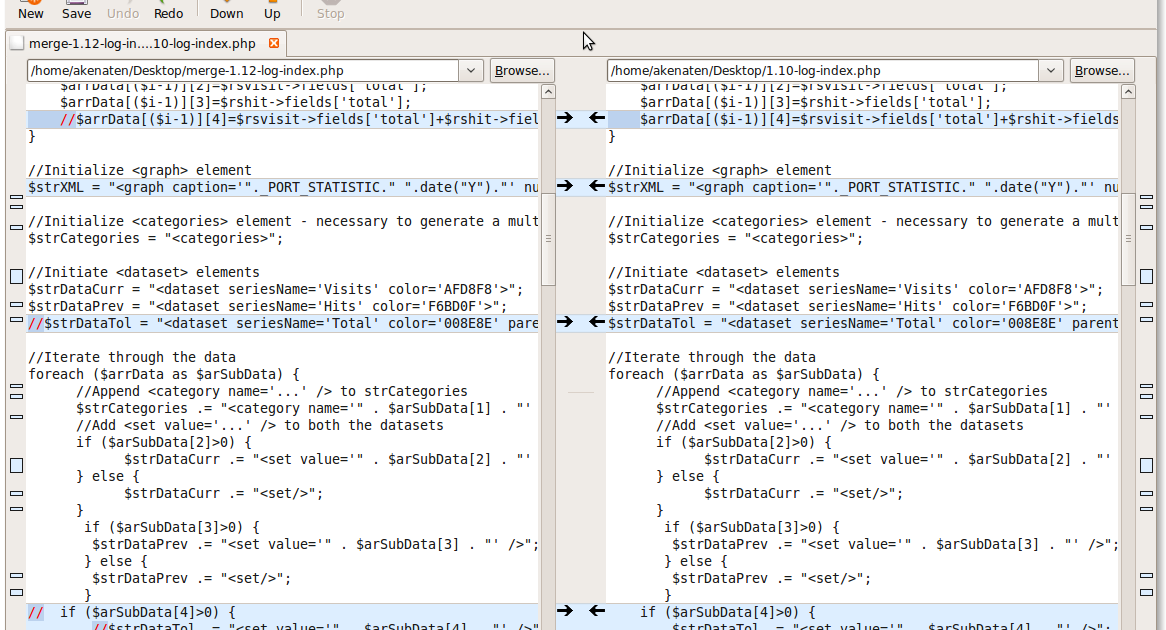The width and height of the screenshot is (1166, 630).
Task: Click left pane comment //Initialize <graph> element
Action: (140, 170)
